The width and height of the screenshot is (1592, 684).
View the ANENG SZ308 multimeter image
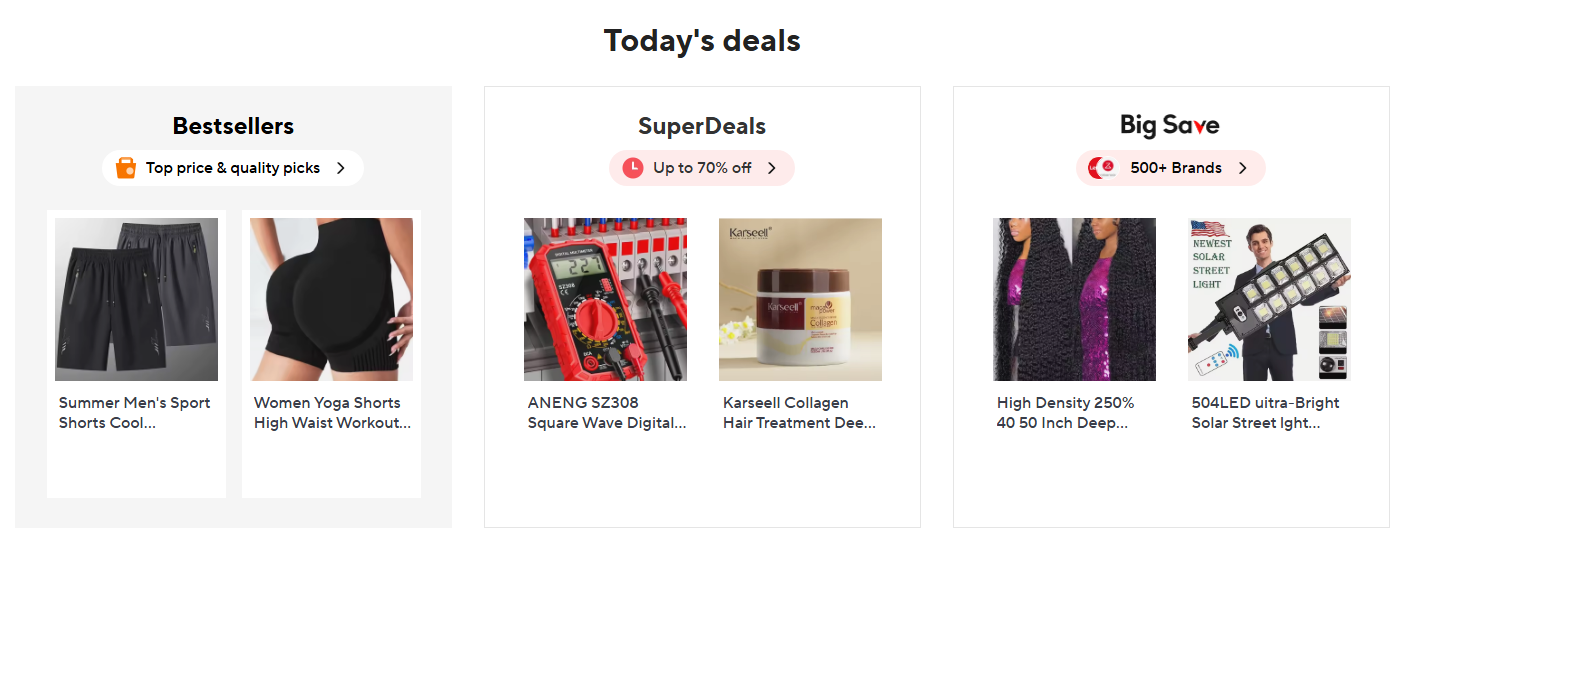tap(605, 299)
